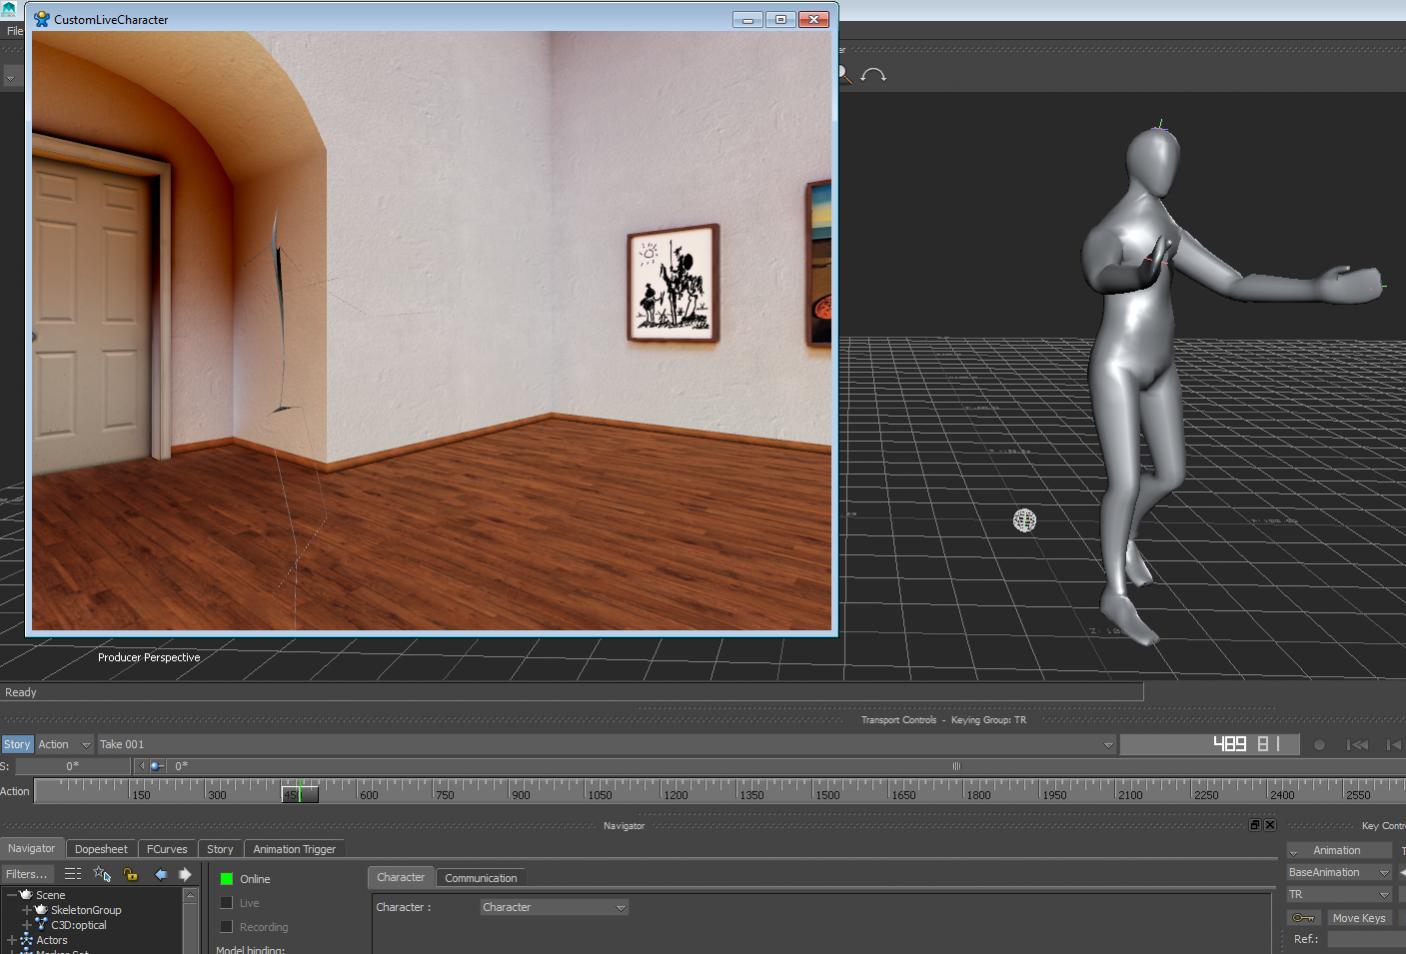Click the favorites star cursor icon
Viewport: 1406px width, 954px height.
(x=102, y=874)
